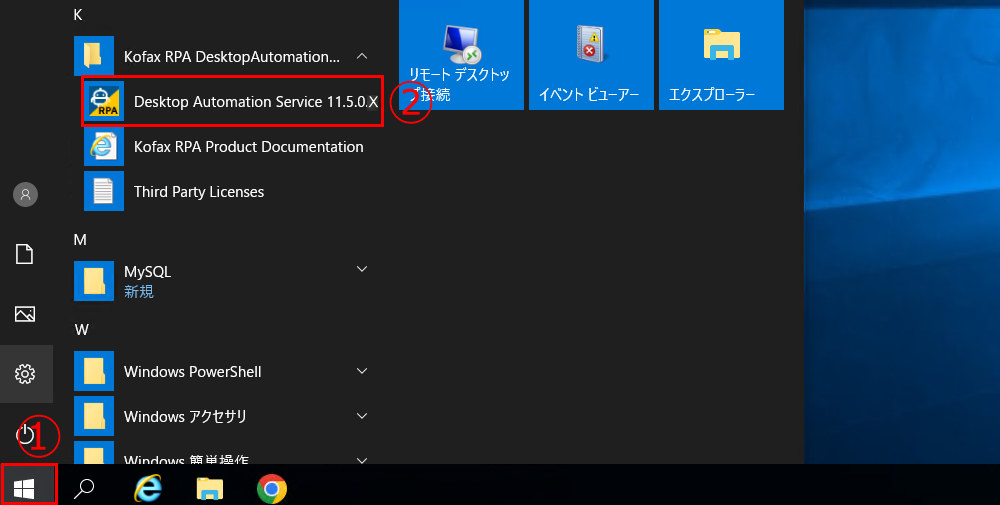Click the Kofax RPA Product Documentation icon
The image size is (1000, 505).
pos(103,146)
